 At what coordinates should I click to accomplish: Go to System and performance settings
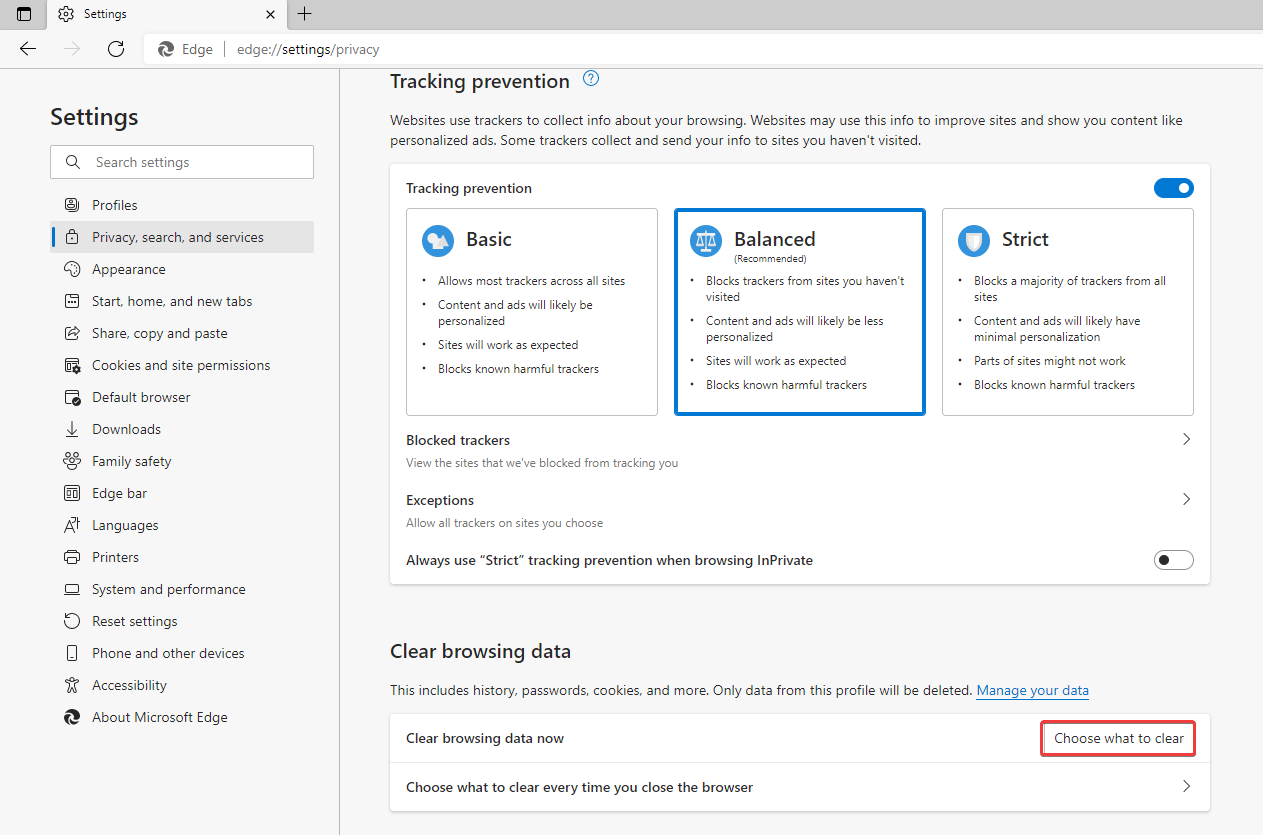coord(168,589)
